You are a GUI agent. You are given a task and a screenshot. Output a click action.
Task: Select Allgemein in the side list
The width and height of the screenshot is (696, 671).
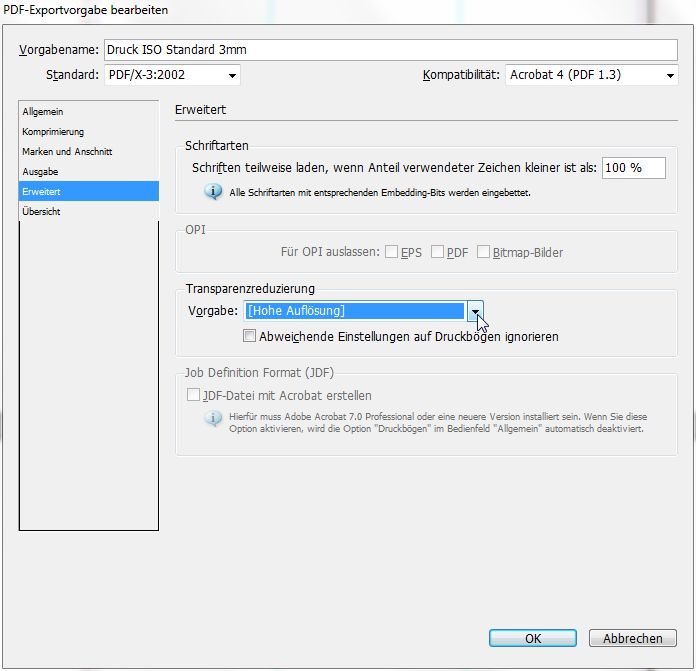pyautogui.click(x=43, y=112)
